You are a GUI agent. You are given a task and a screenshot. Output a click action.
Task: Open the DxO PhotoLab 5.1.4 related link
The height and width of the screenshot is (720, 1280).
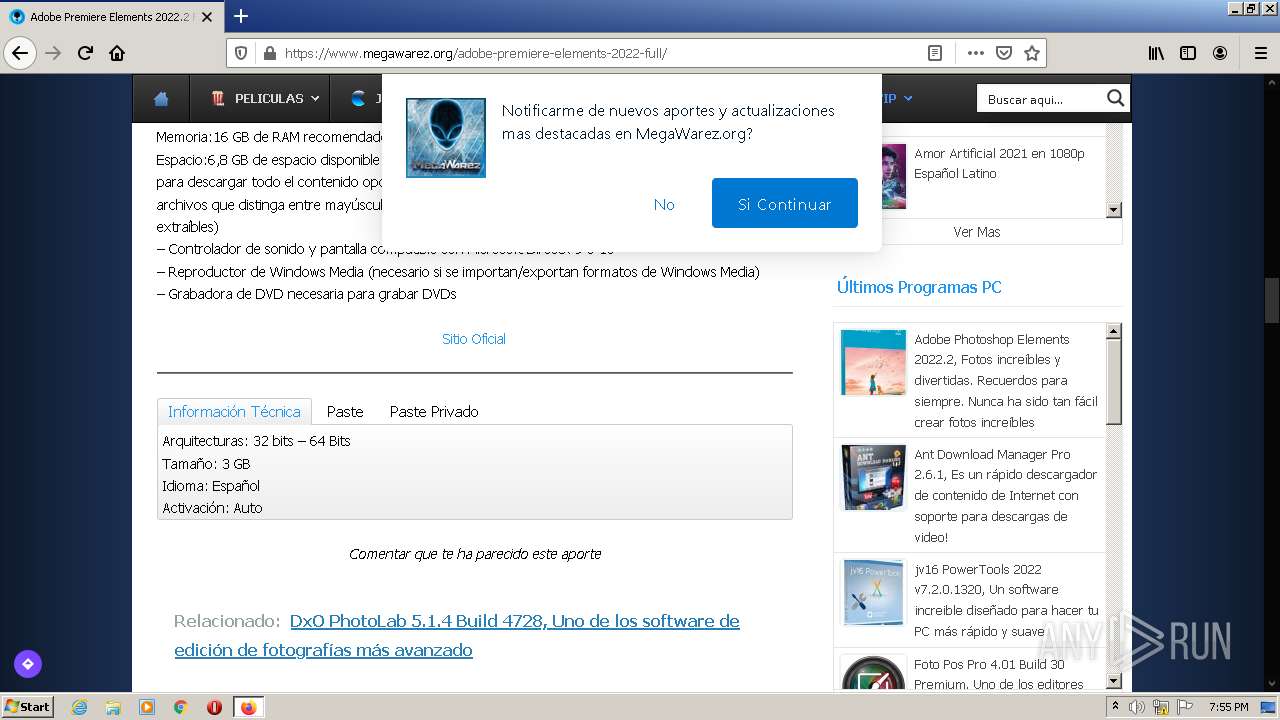coord(457,635)
